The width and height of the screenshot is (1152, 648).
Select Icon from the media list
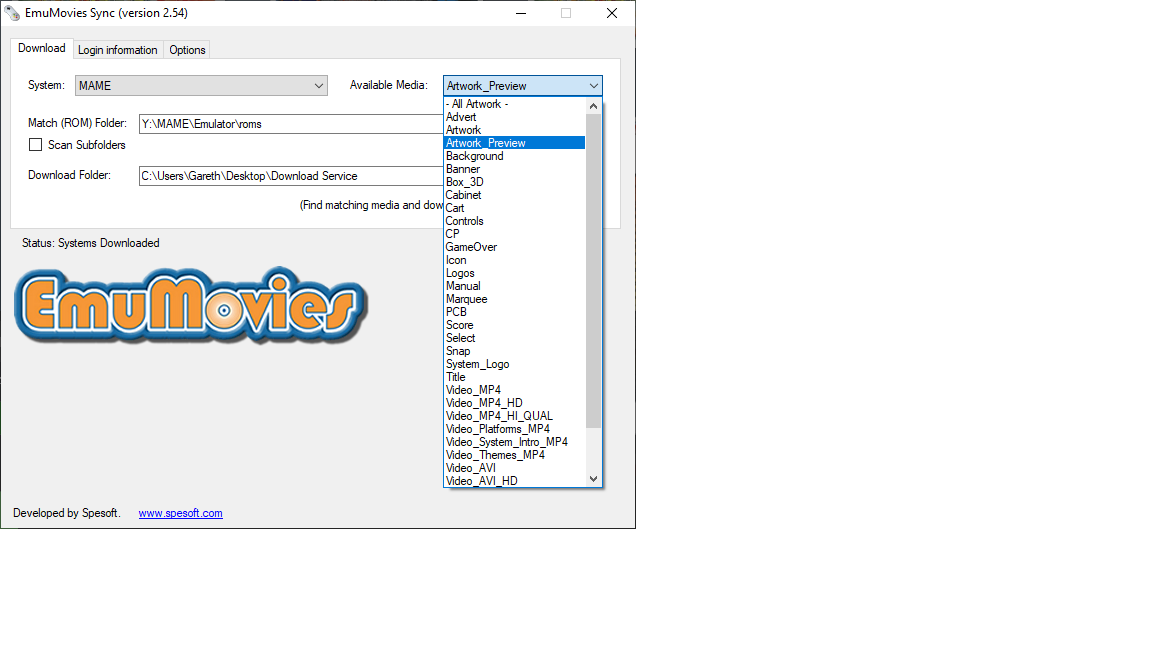(515, 260)
